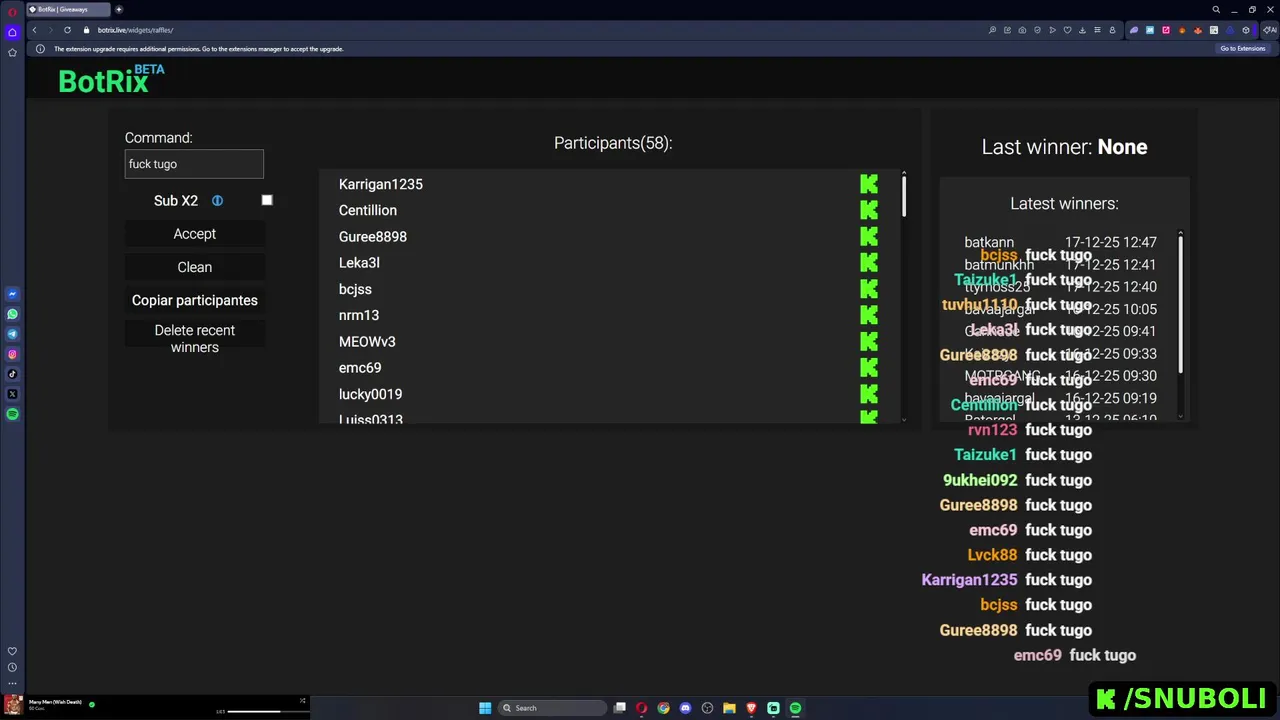Open Discord from the taskbar

[x=685, y=708]
